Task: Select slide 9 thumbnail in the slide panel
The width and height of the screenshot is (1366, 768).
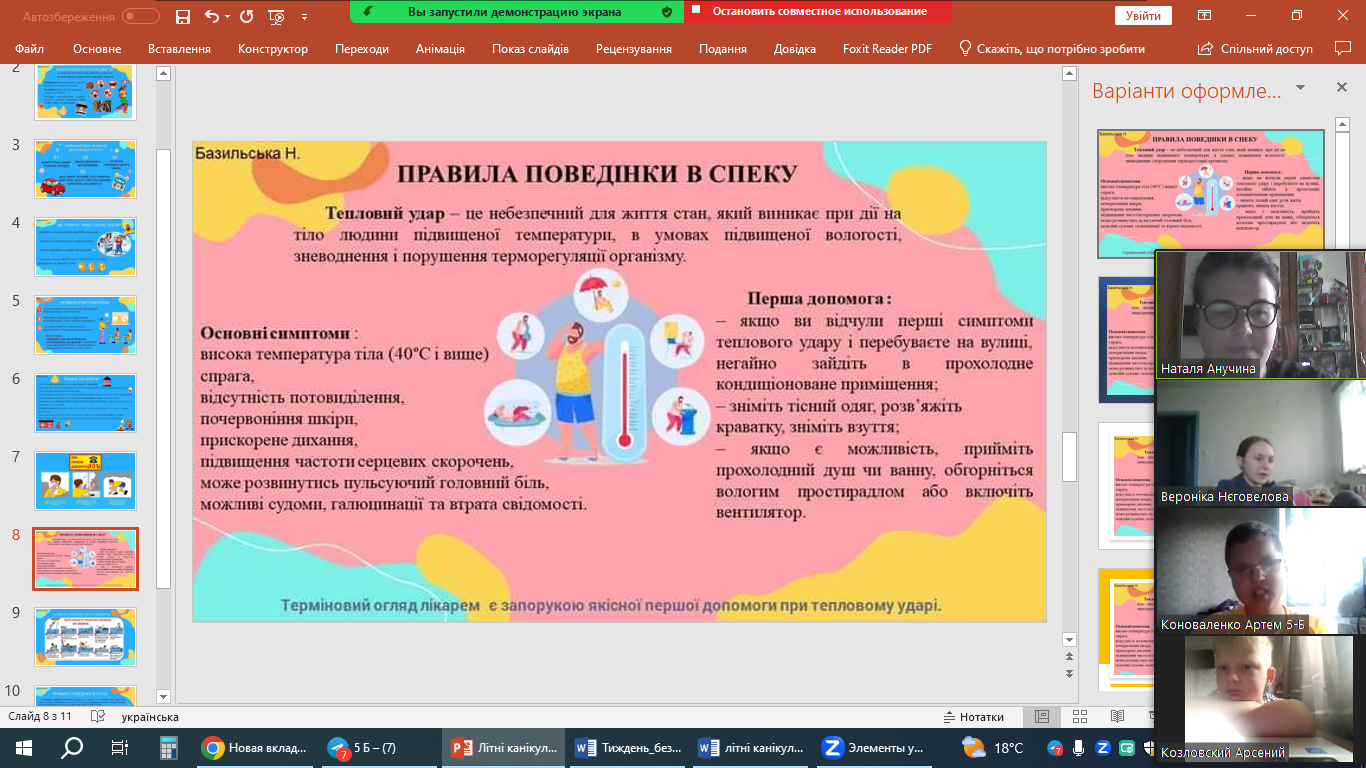Action: [85, 636]
